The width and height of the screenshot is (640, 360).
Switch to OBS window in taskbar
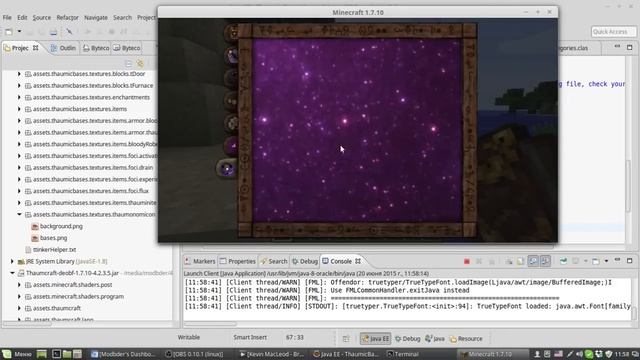point(194,354)
